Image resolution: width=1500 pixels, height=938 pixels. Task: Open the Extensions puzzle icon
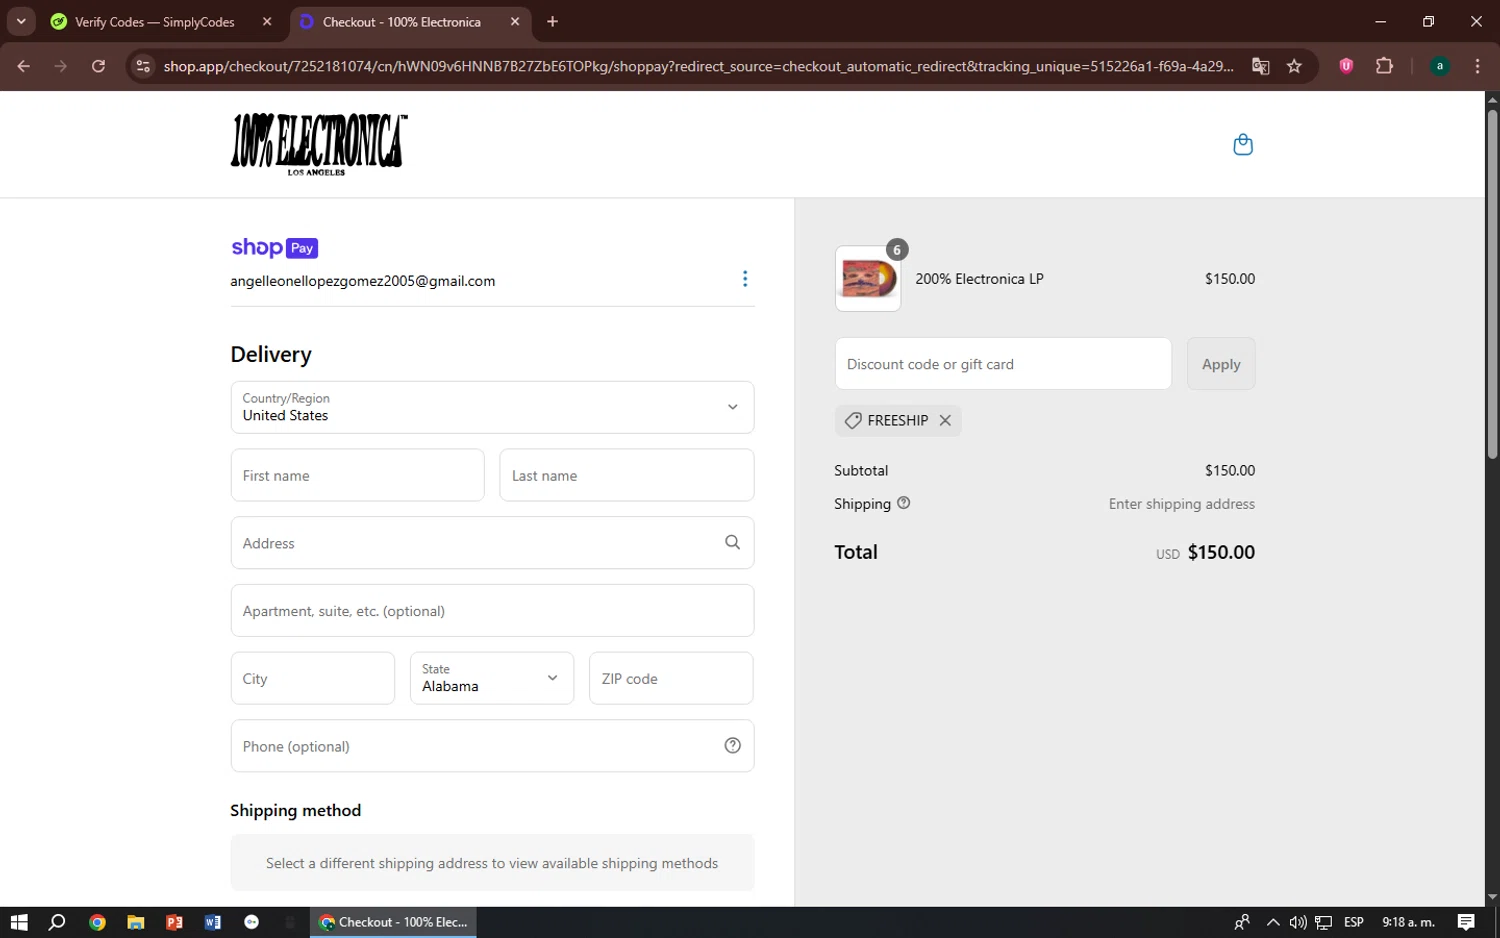[x=1384, y=66]
